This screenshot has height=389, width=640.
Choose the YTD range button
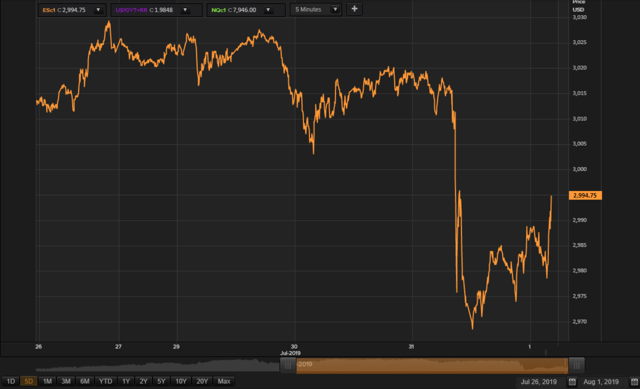[x=106, y=381]
